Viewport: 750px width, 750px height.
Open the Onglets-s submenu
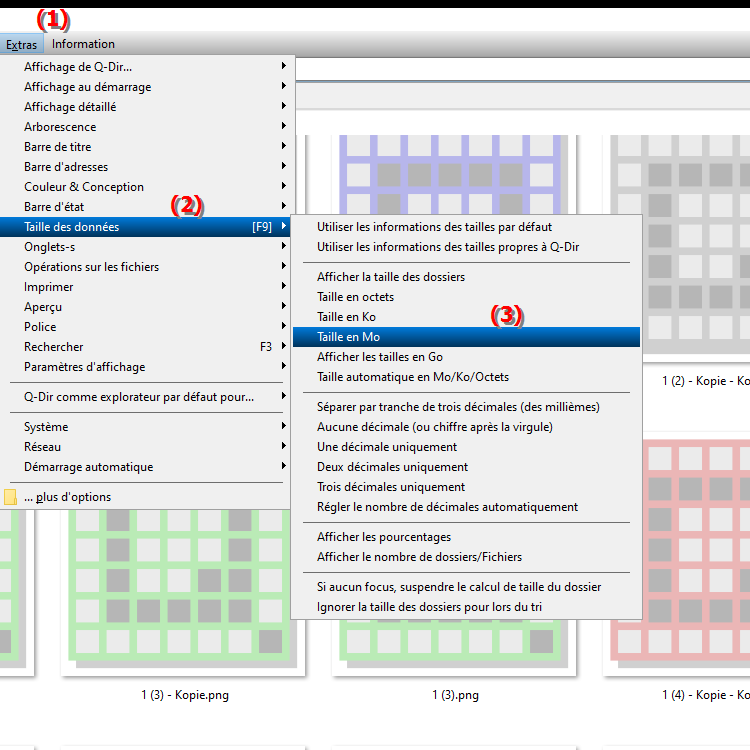[145, 247]
